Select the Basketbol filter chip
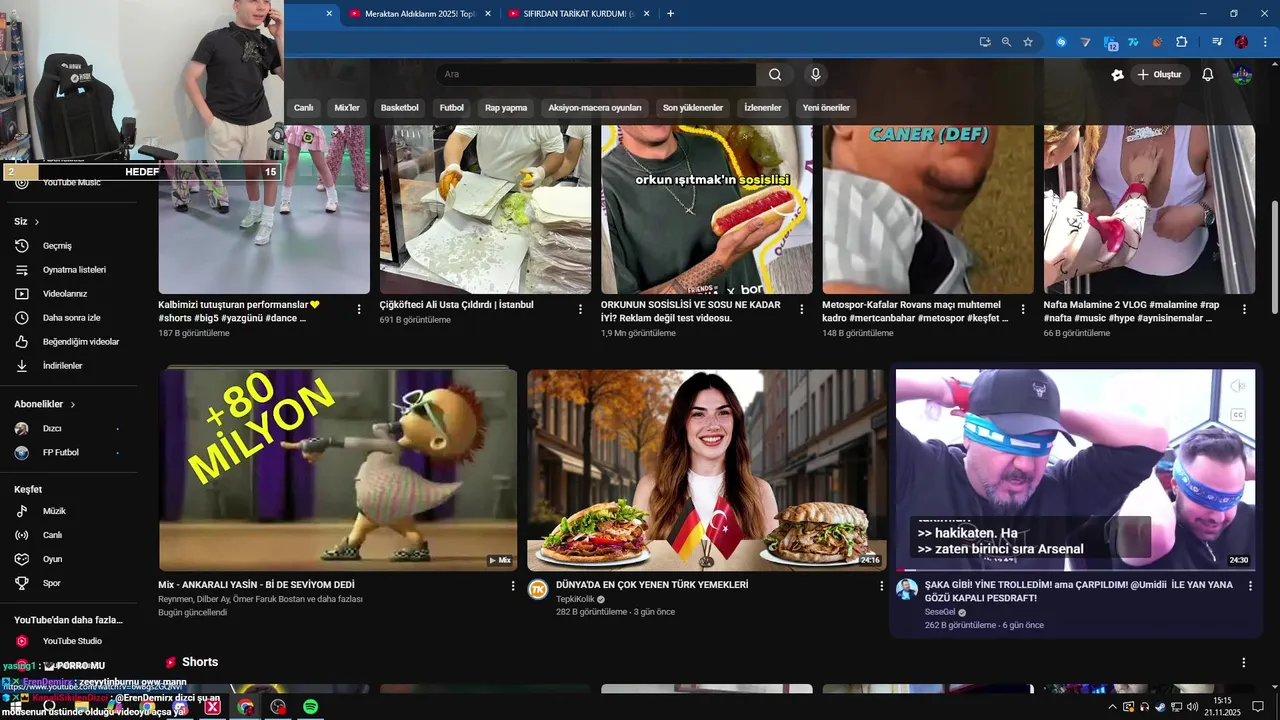 (400, 108)
